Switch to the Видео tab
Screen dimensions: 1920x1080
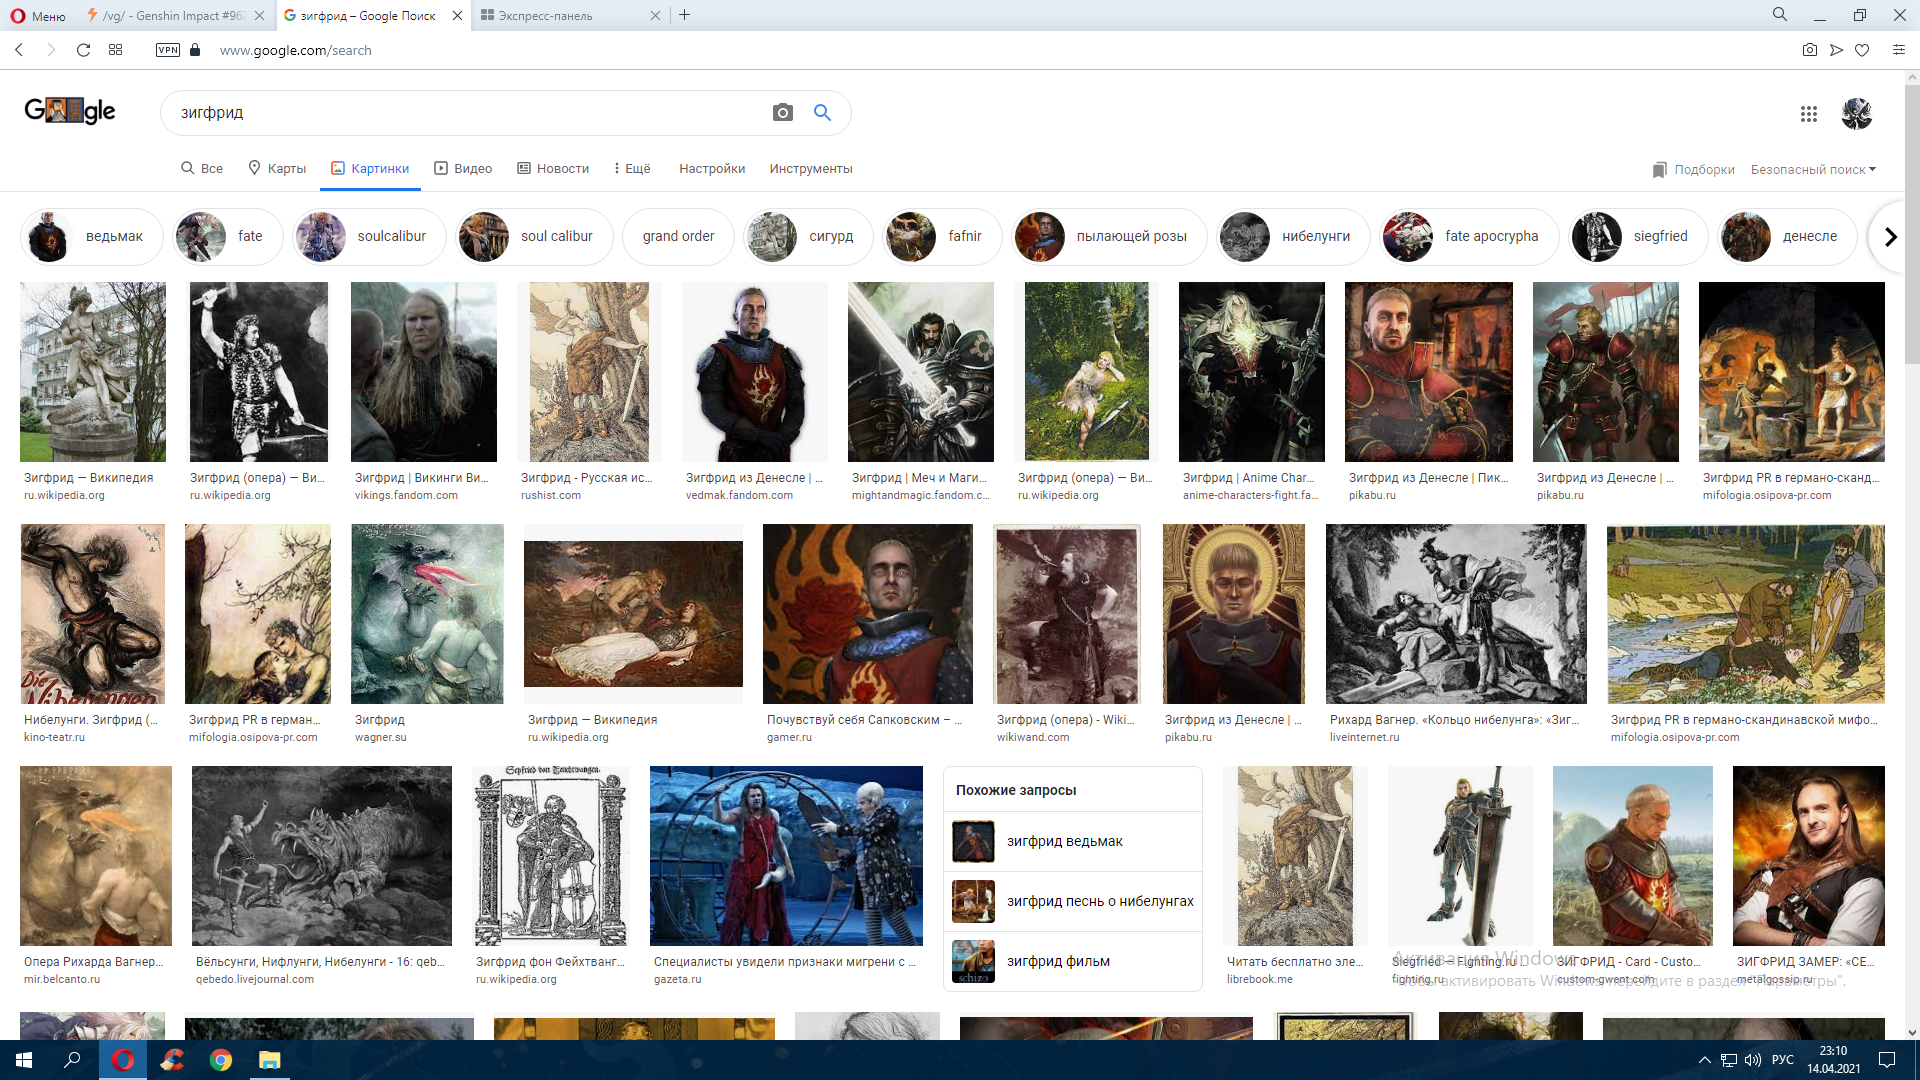point(463,168)
